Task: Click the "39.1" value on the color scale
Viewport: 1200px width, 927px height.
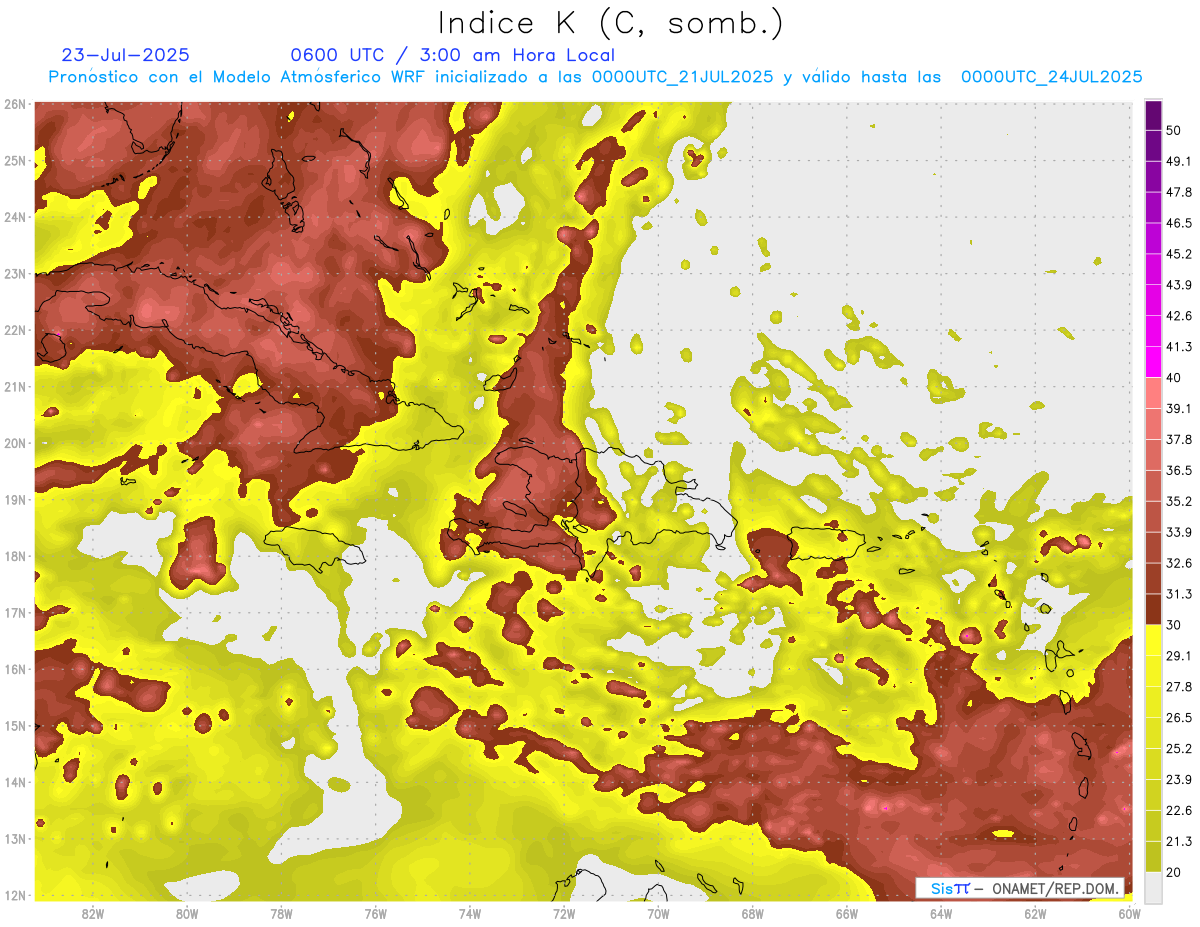Action: click(1179, 409)
